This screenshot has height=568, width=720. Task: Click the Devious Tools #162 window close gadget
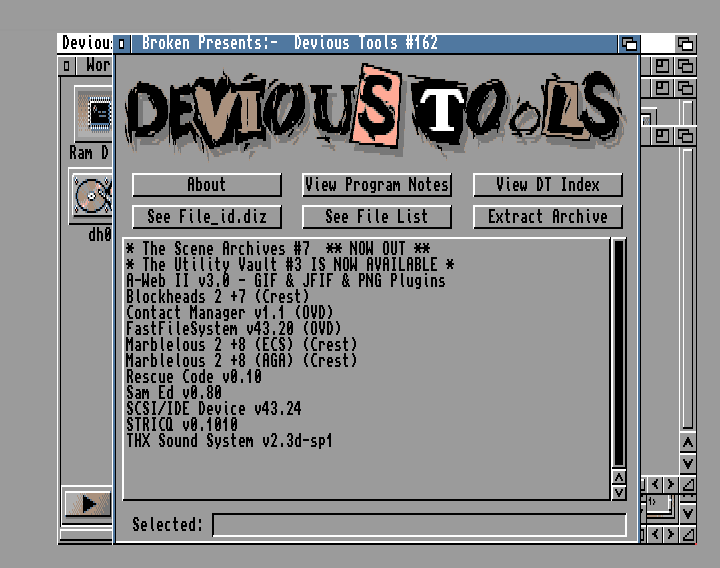coord(122,43)
